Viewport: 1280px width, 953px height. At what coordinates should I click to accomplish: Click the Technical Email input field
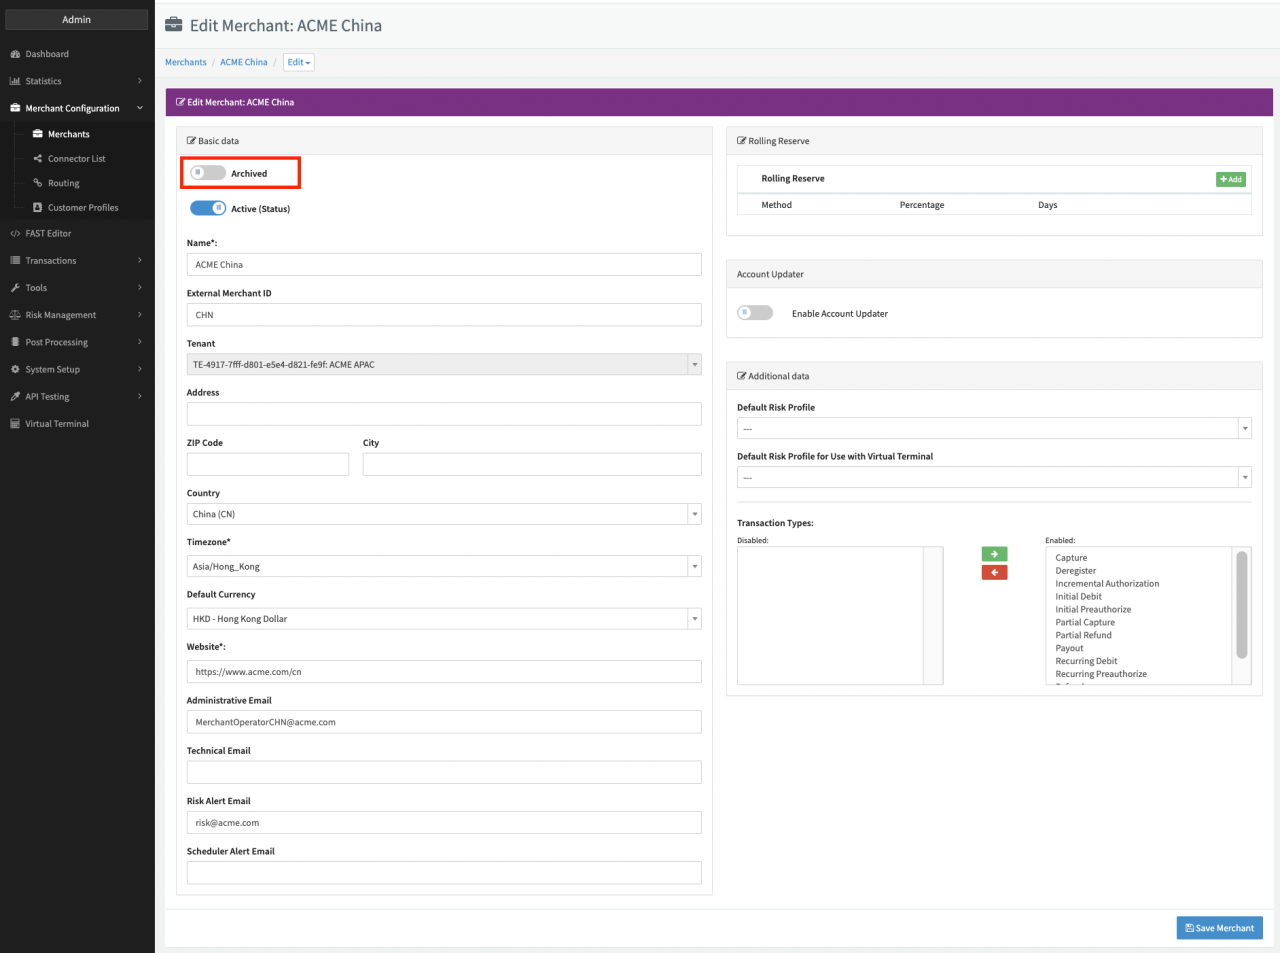point(443,773)
